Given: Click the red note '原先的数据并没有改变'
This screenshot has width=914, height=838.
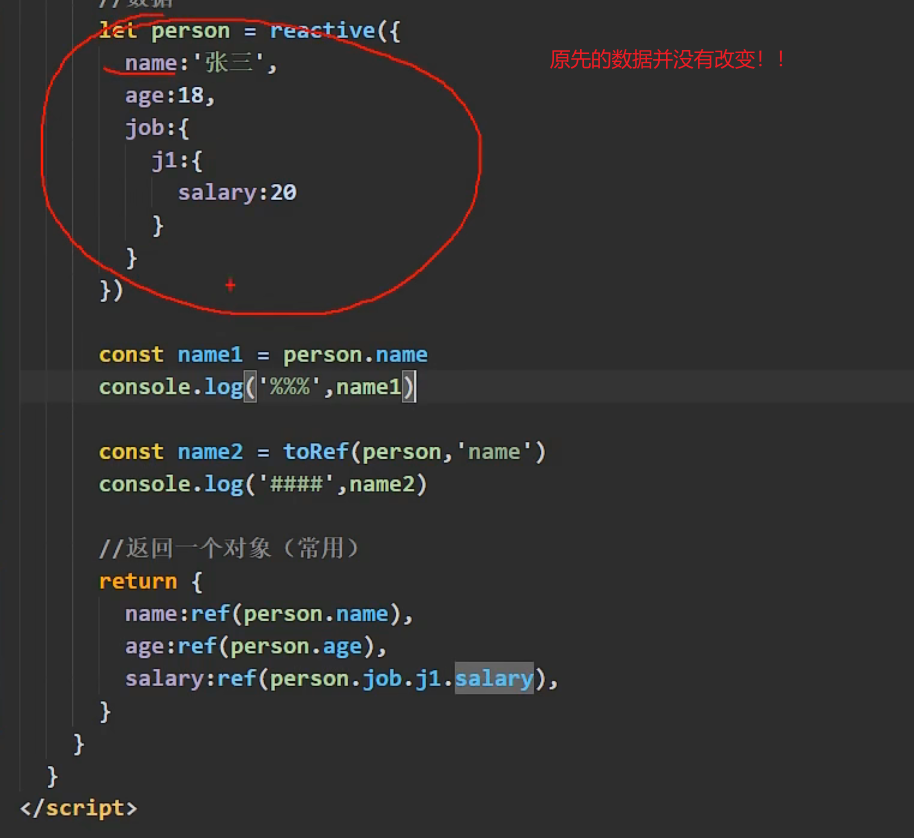Looking at the screenshot, I should [x=667, y=59].
